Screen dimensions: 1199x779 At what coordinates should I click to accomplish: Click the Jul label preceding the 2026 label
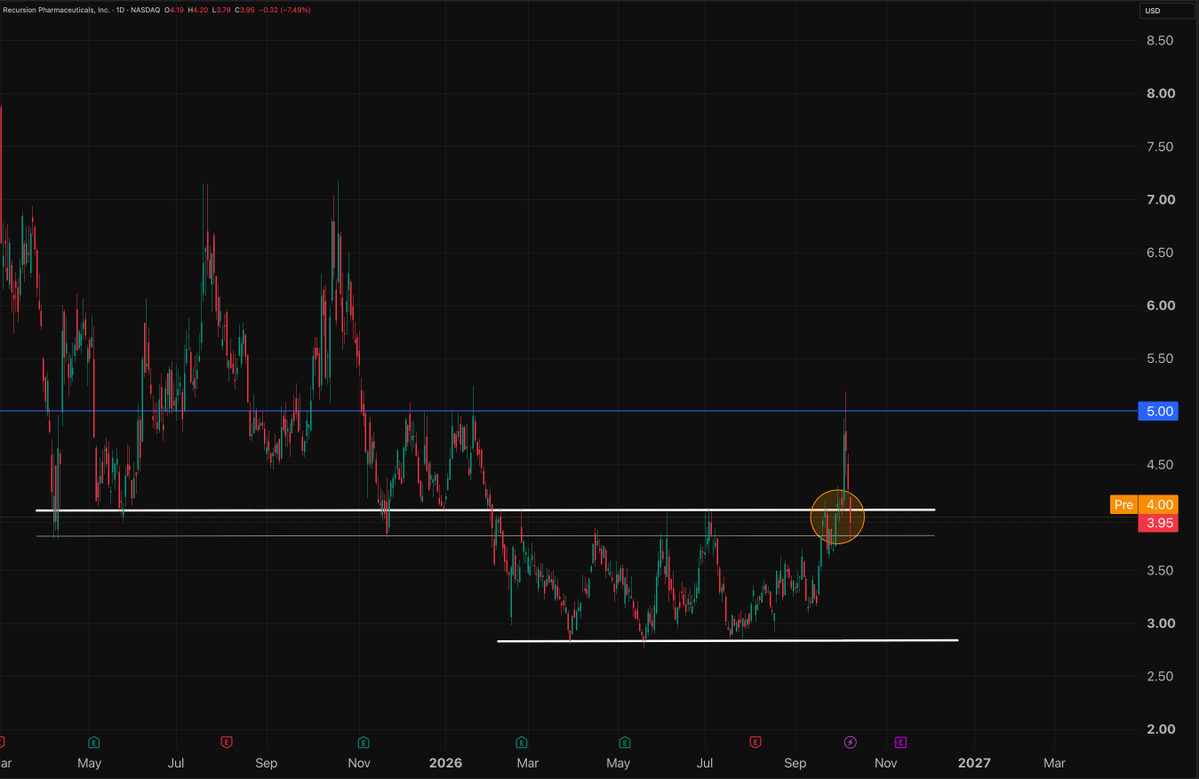(x=176, y=763)
